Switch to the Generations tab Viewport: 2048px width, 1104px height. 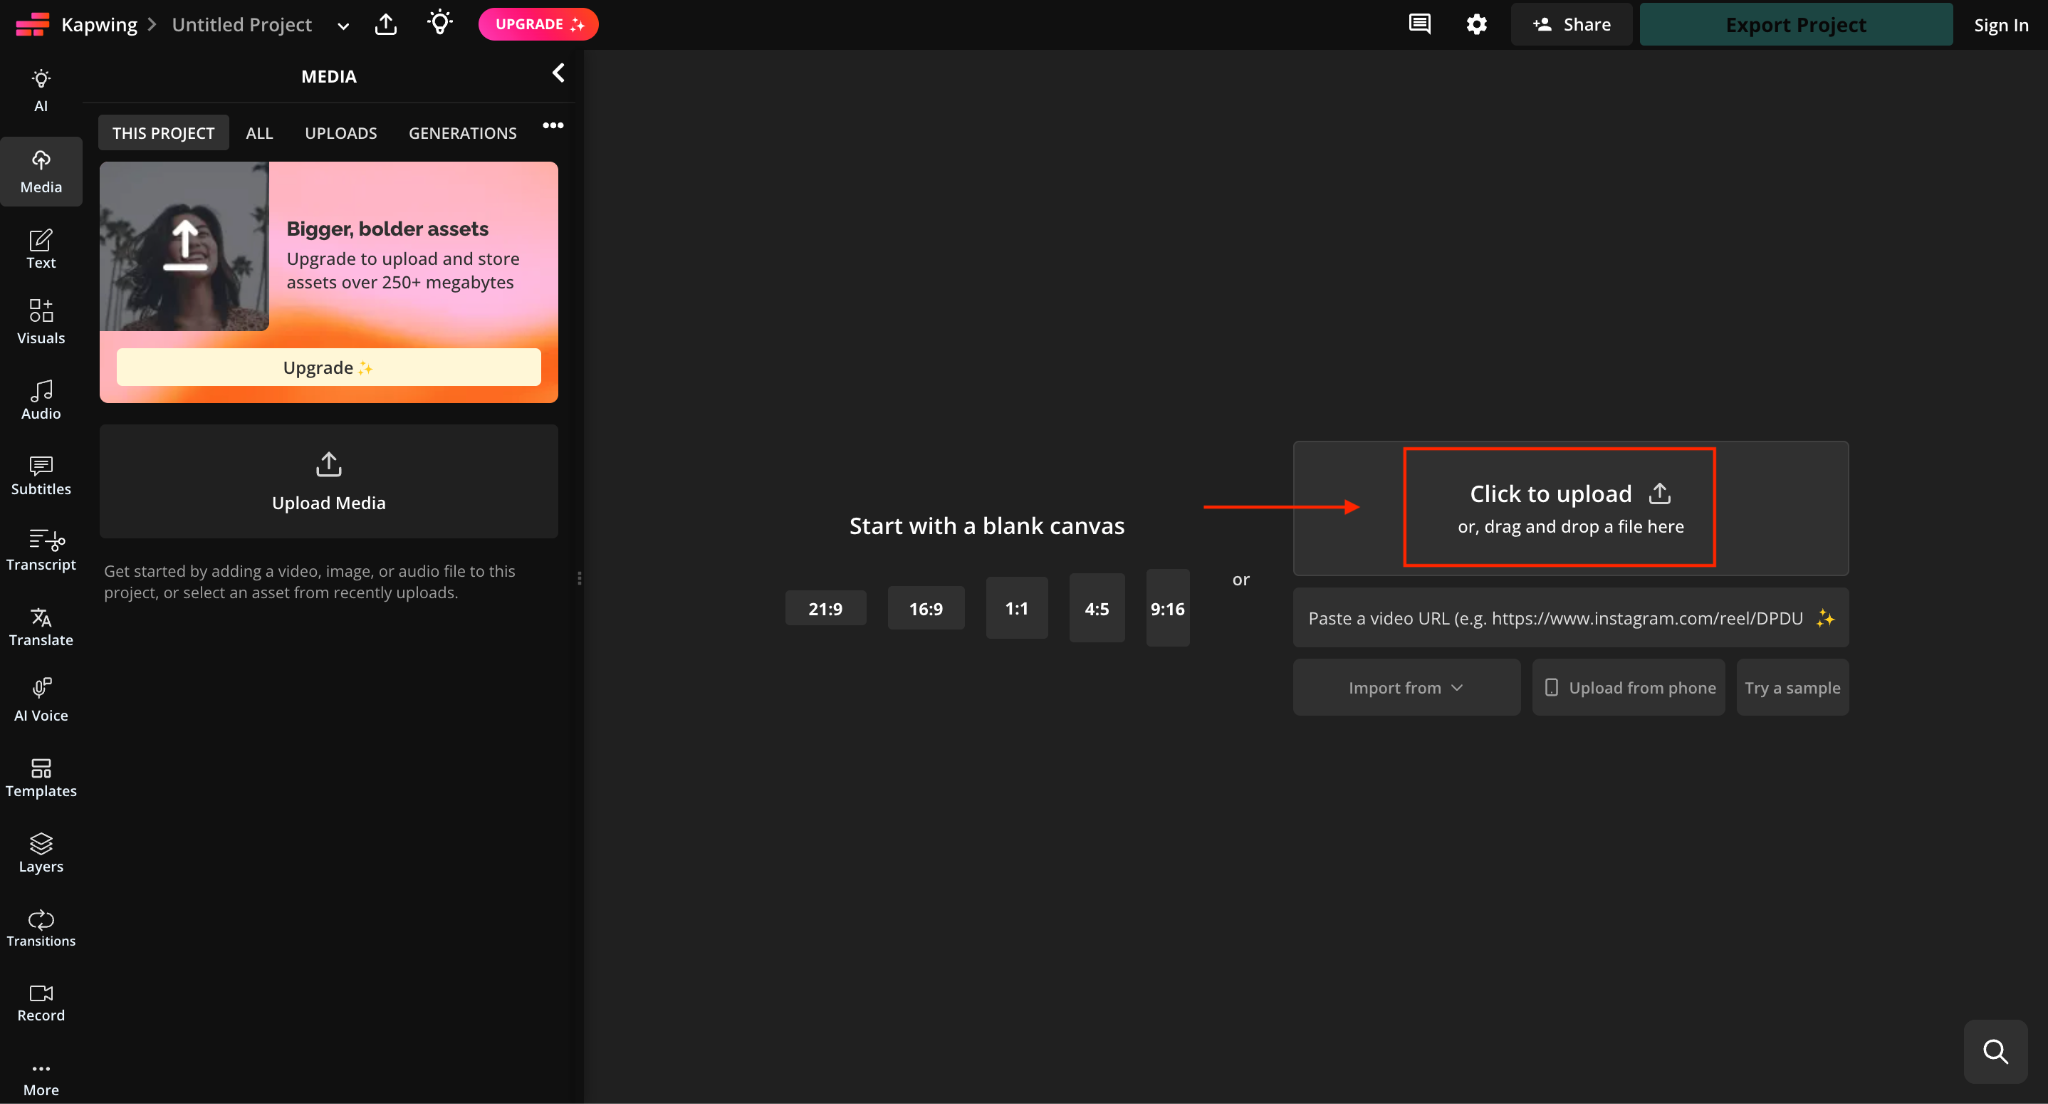point(463,133)
